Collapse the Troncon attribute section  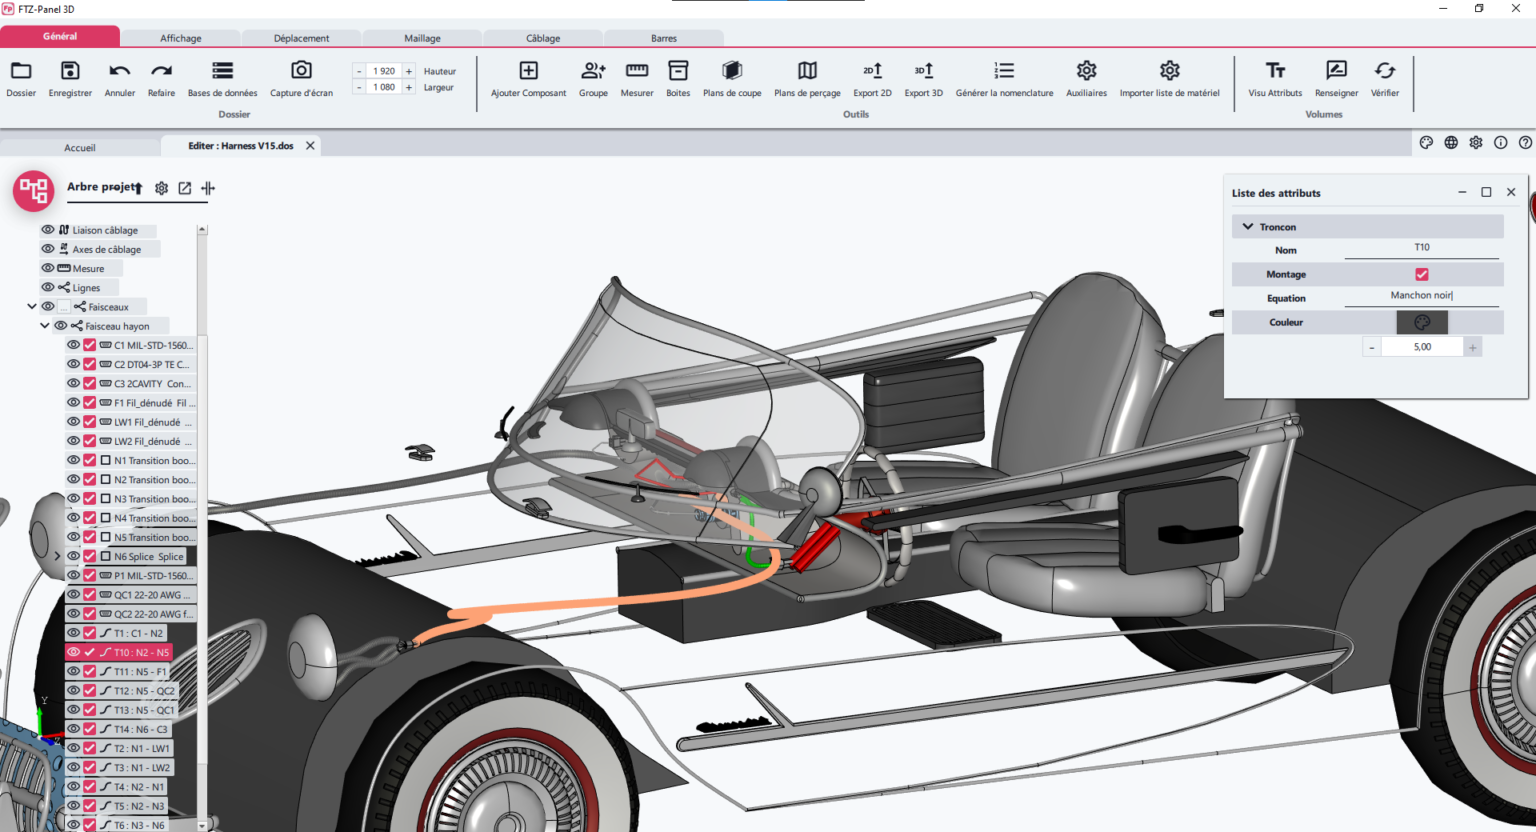coord(1247,225)
